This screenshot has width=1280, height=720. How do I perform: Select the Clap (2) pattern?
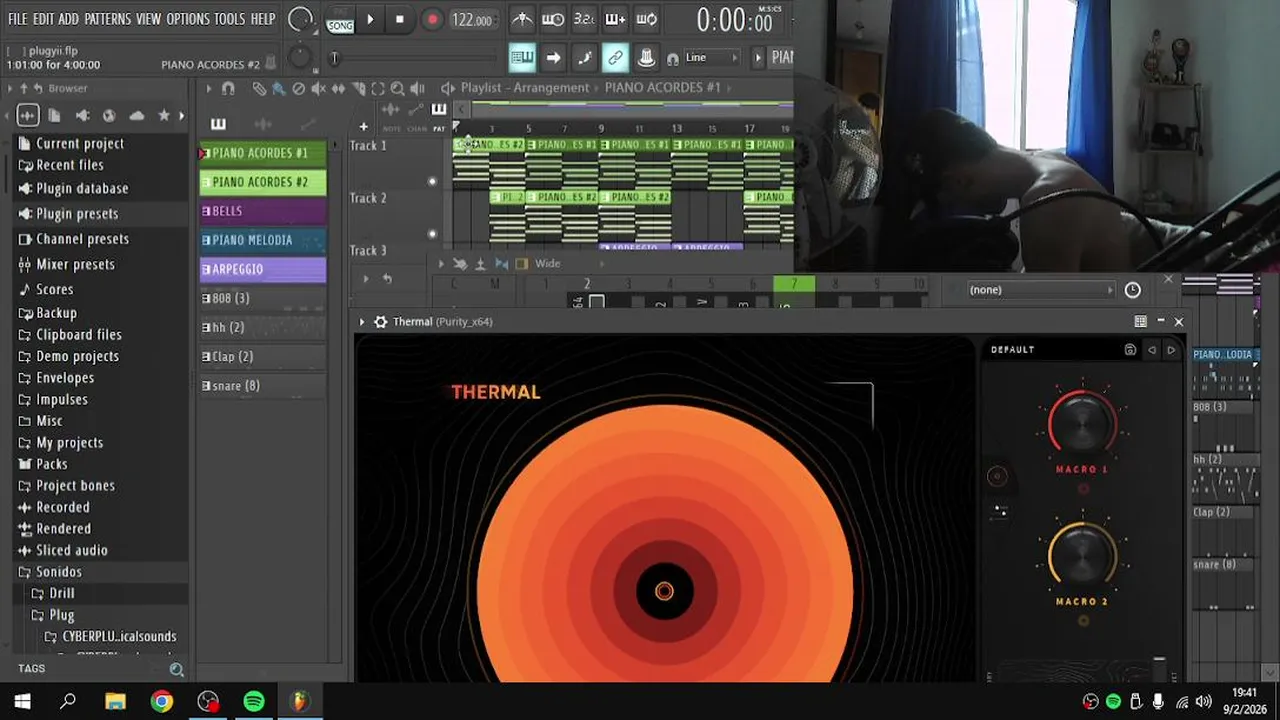[263, 356]
